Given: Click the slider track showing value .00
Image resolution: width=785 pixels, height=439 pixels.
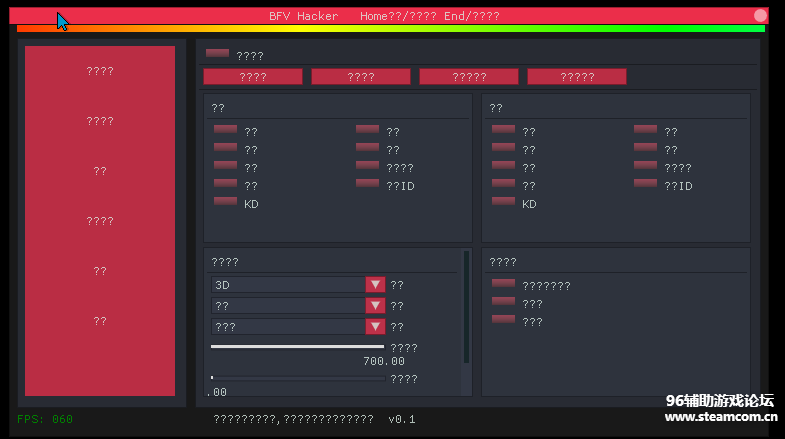Looking at the screenshot, I should pos(297,378).
